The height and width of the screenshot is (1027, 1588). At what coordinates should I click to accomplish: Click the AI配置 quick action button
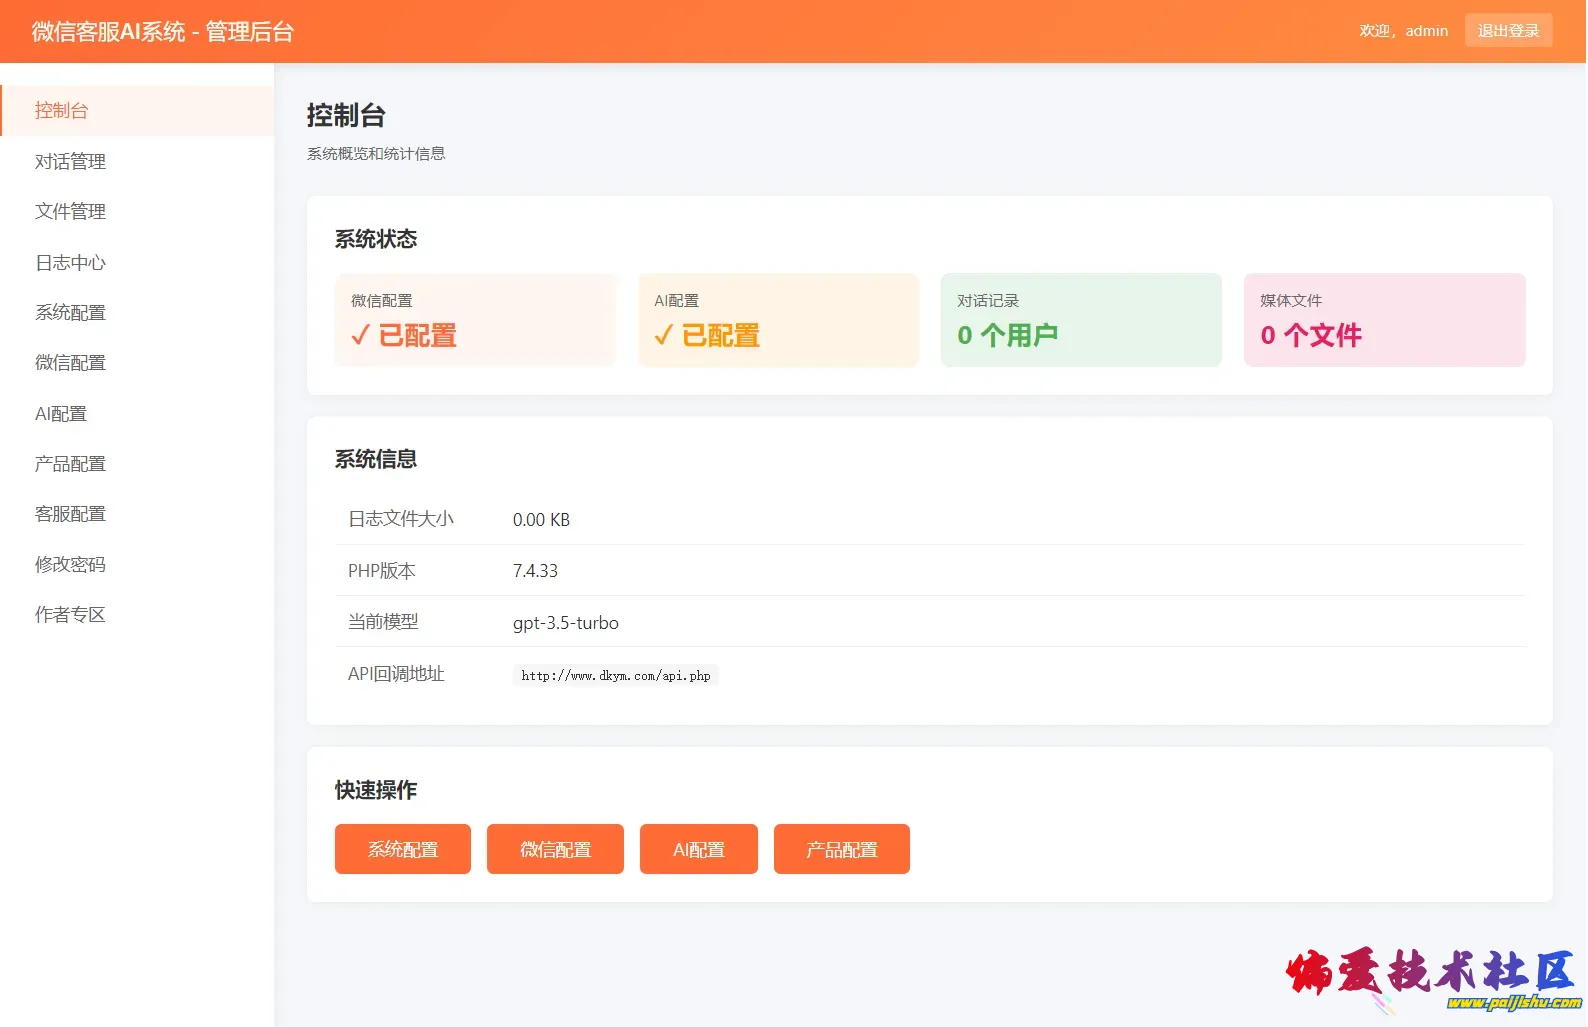click(698, 849)
